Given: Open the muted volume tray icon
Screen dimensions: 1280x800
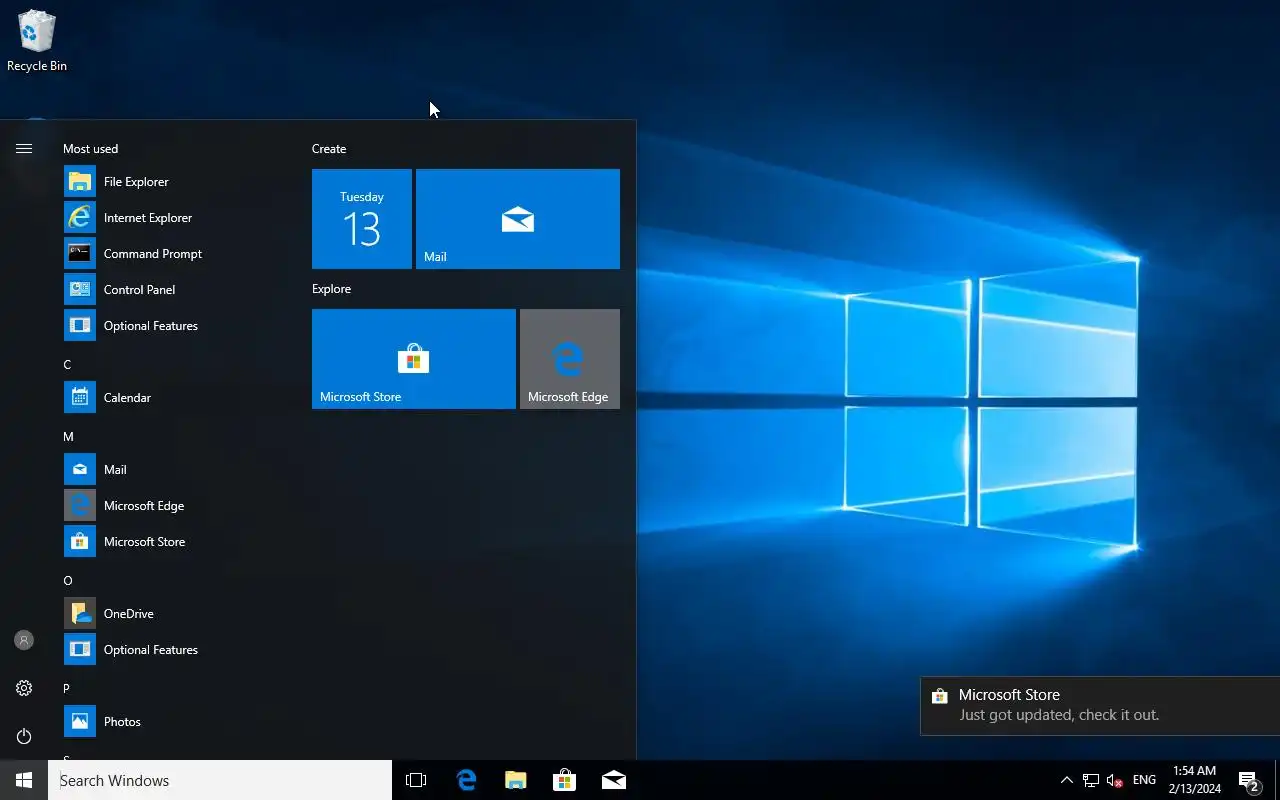Looking at the screenshot, I should click(x=1115, y=780).
